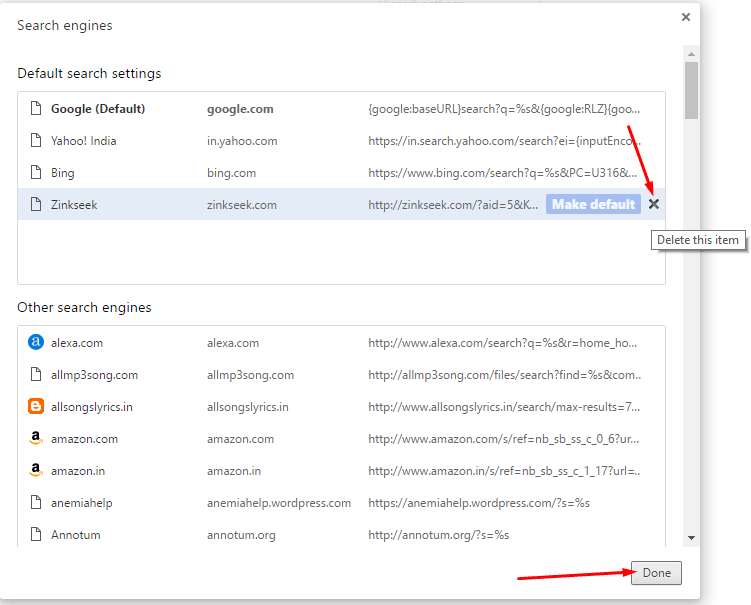Click the in.search.yahoo.com URL field
This screenshot has width=751, height=605.
pos(504,141)
